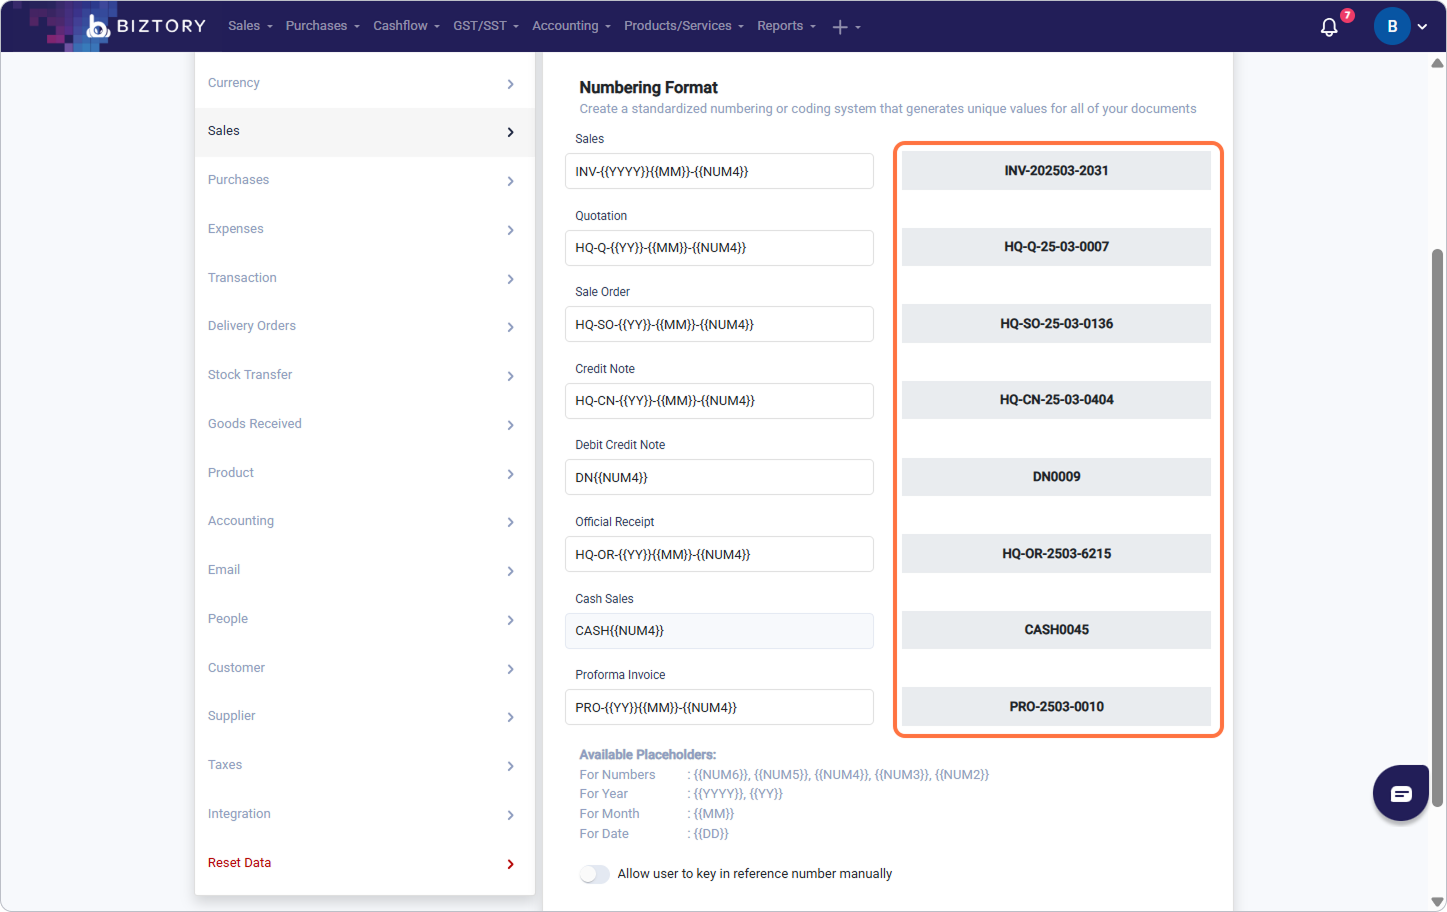Open the Accounting top menu

tap(571, 26)
